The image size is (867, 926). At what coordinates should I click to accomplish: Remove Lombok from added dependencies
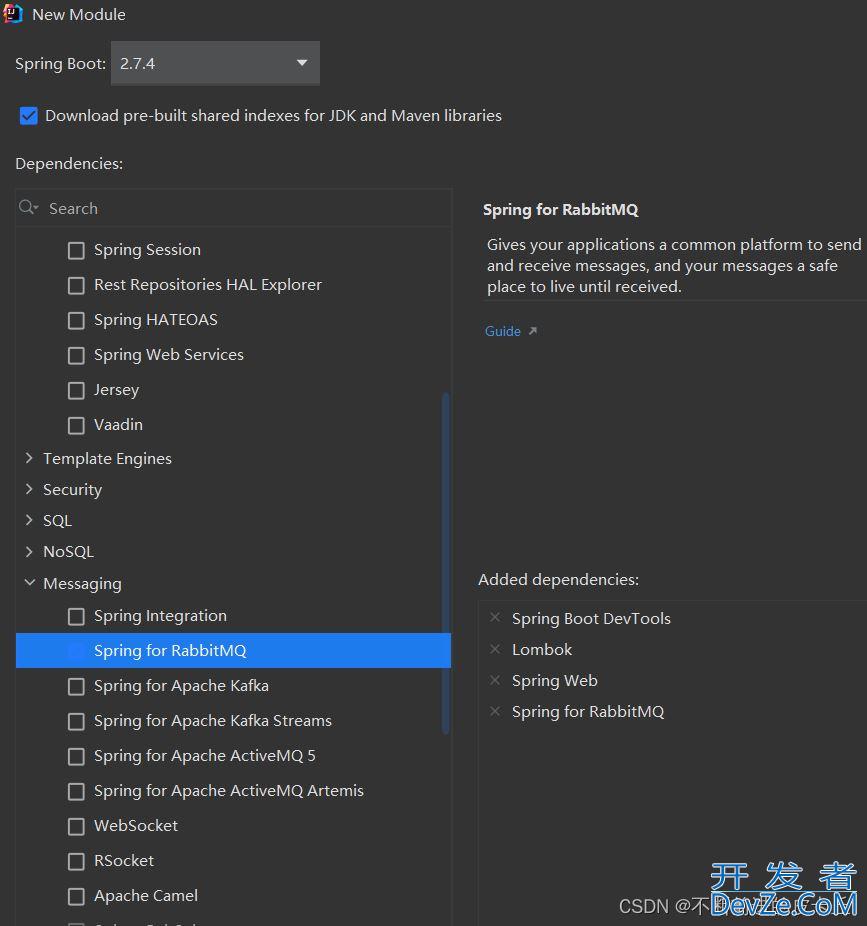(495, 649)
